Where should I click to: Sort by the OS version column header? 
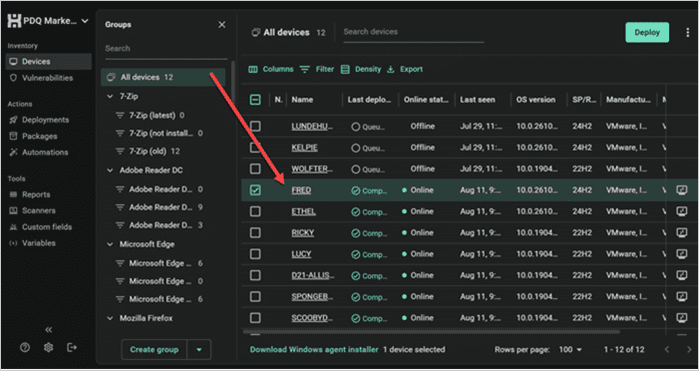(536, 100)
